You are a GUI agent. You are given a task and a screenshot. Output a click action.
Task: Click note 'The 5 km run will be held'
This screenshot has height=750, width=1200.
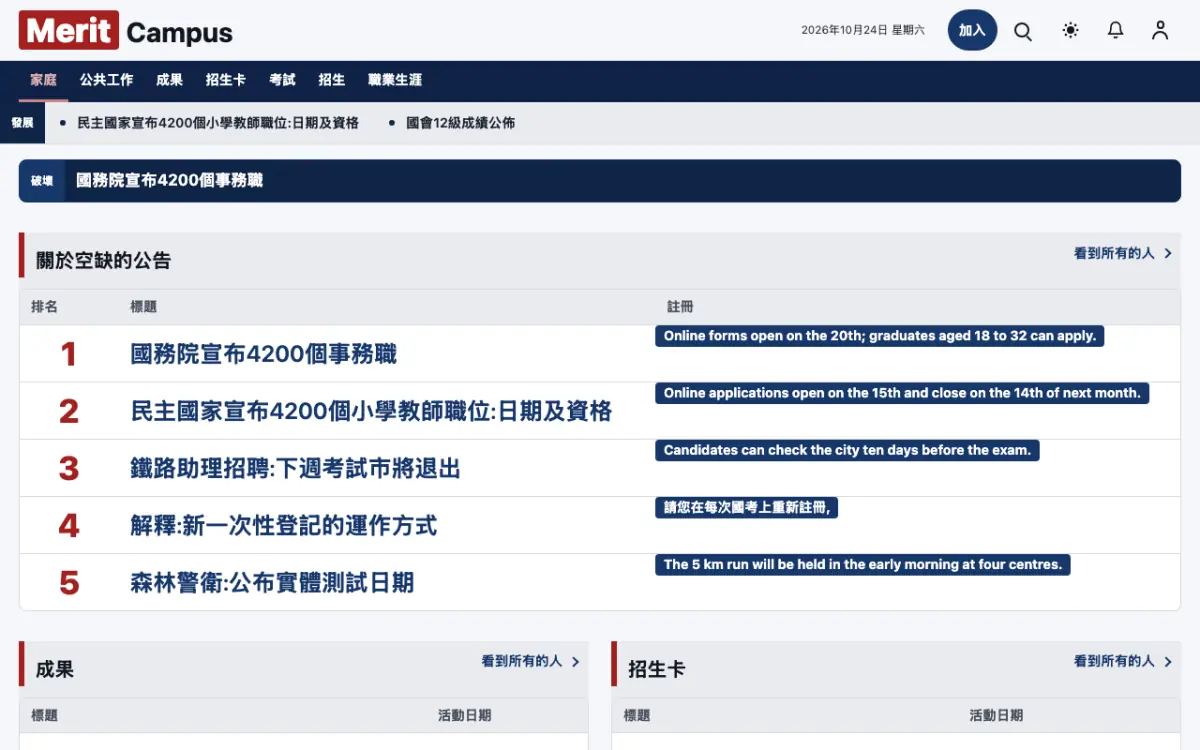863,564
